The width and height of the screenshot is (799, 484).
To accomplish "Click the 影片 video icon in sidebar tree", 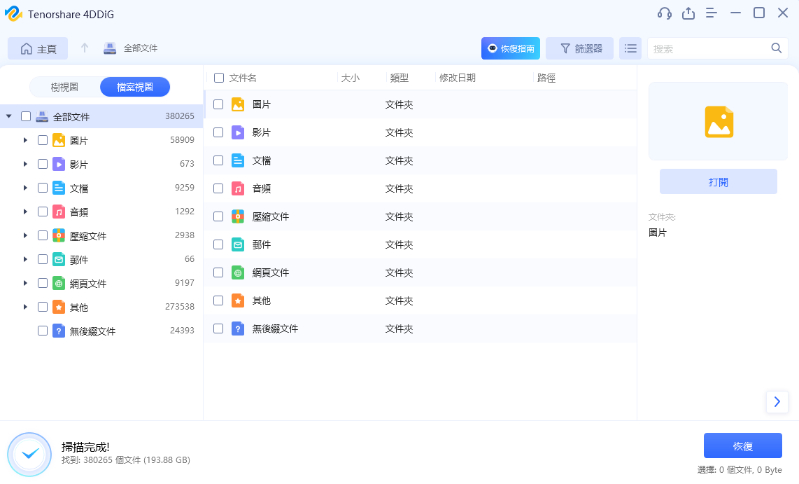I will click(59, 164).
